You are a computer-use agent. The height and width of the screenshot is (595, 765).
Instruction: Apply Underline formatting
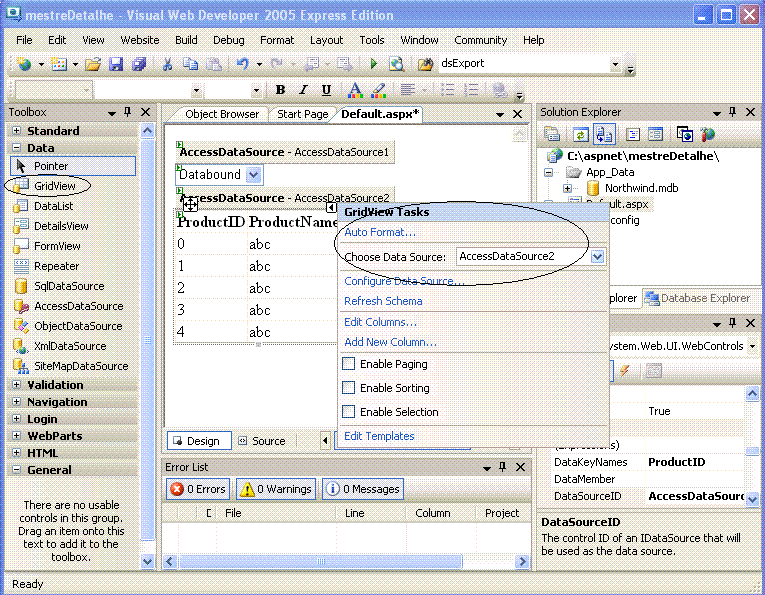click(326, 90)
